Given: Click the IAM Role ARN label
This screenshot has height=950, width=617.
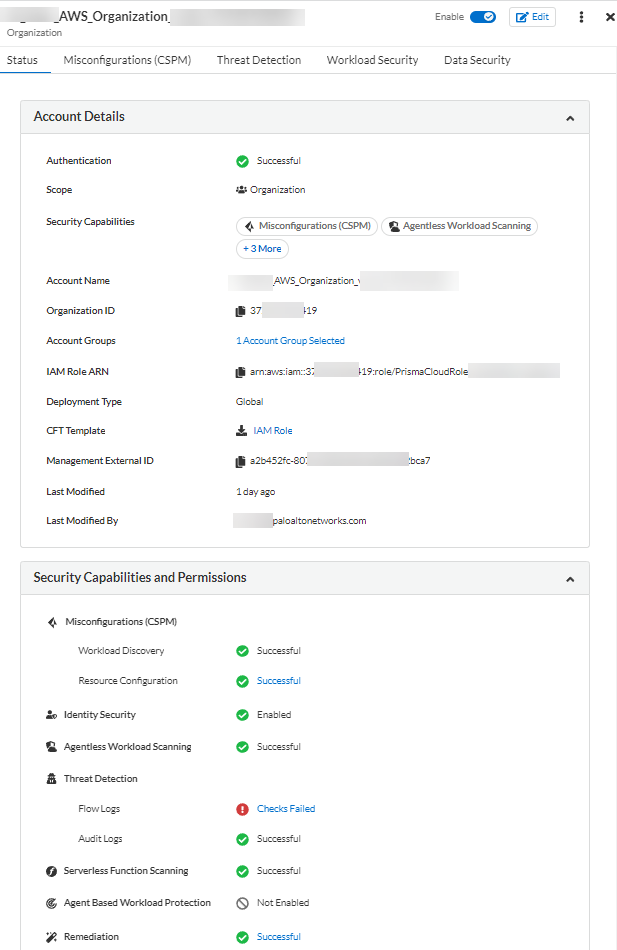Looking at the screenshot, I should pyautogui.click(x=78, y=372).
